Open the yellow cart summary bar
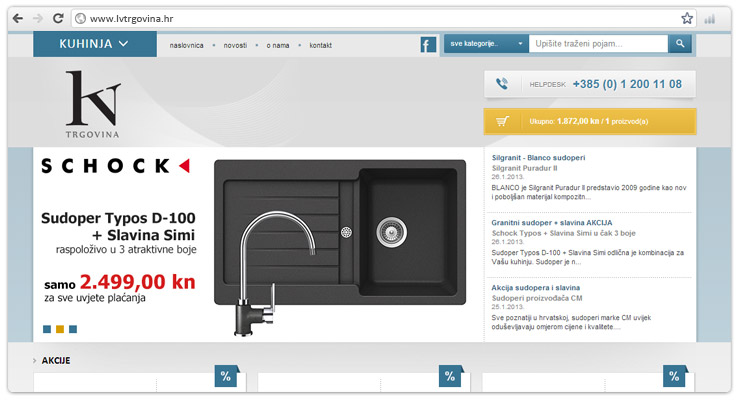This screenshot has width=740, height=400. point(590,121)
